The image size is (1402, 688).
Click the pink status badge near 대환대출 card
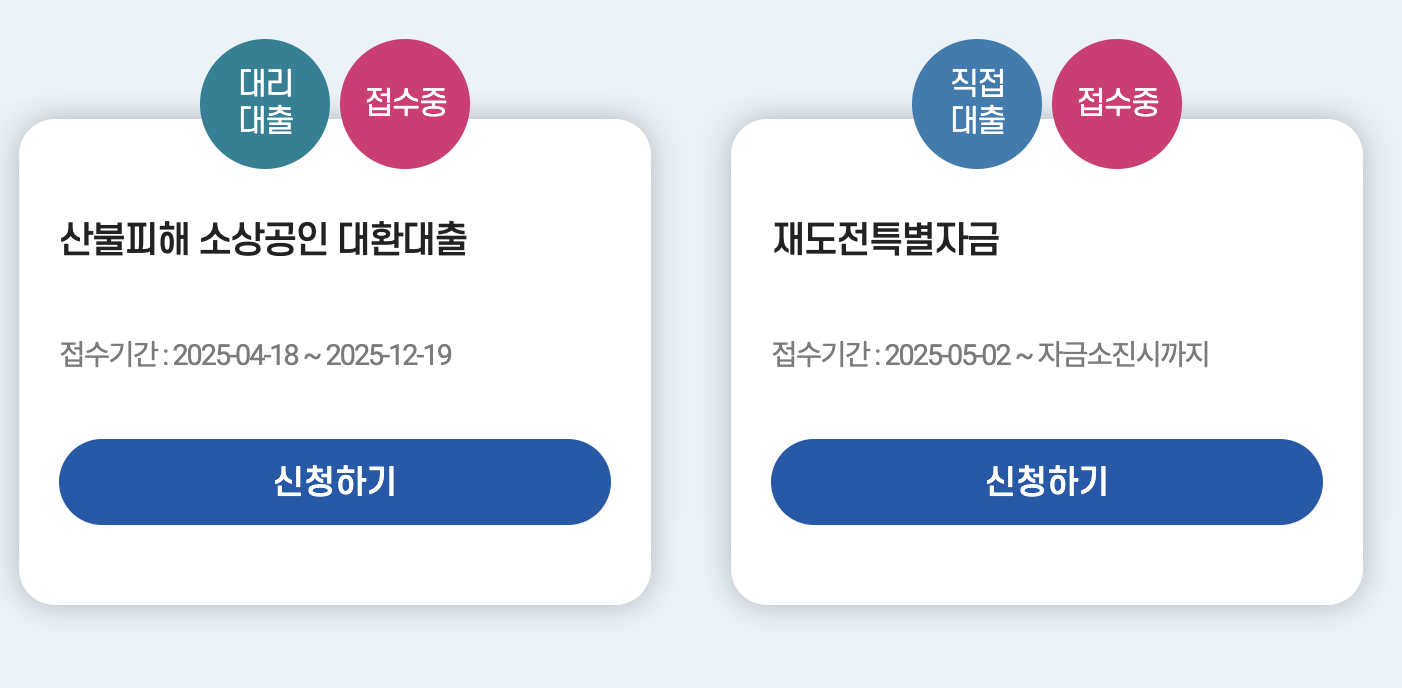tap(404, 103)
